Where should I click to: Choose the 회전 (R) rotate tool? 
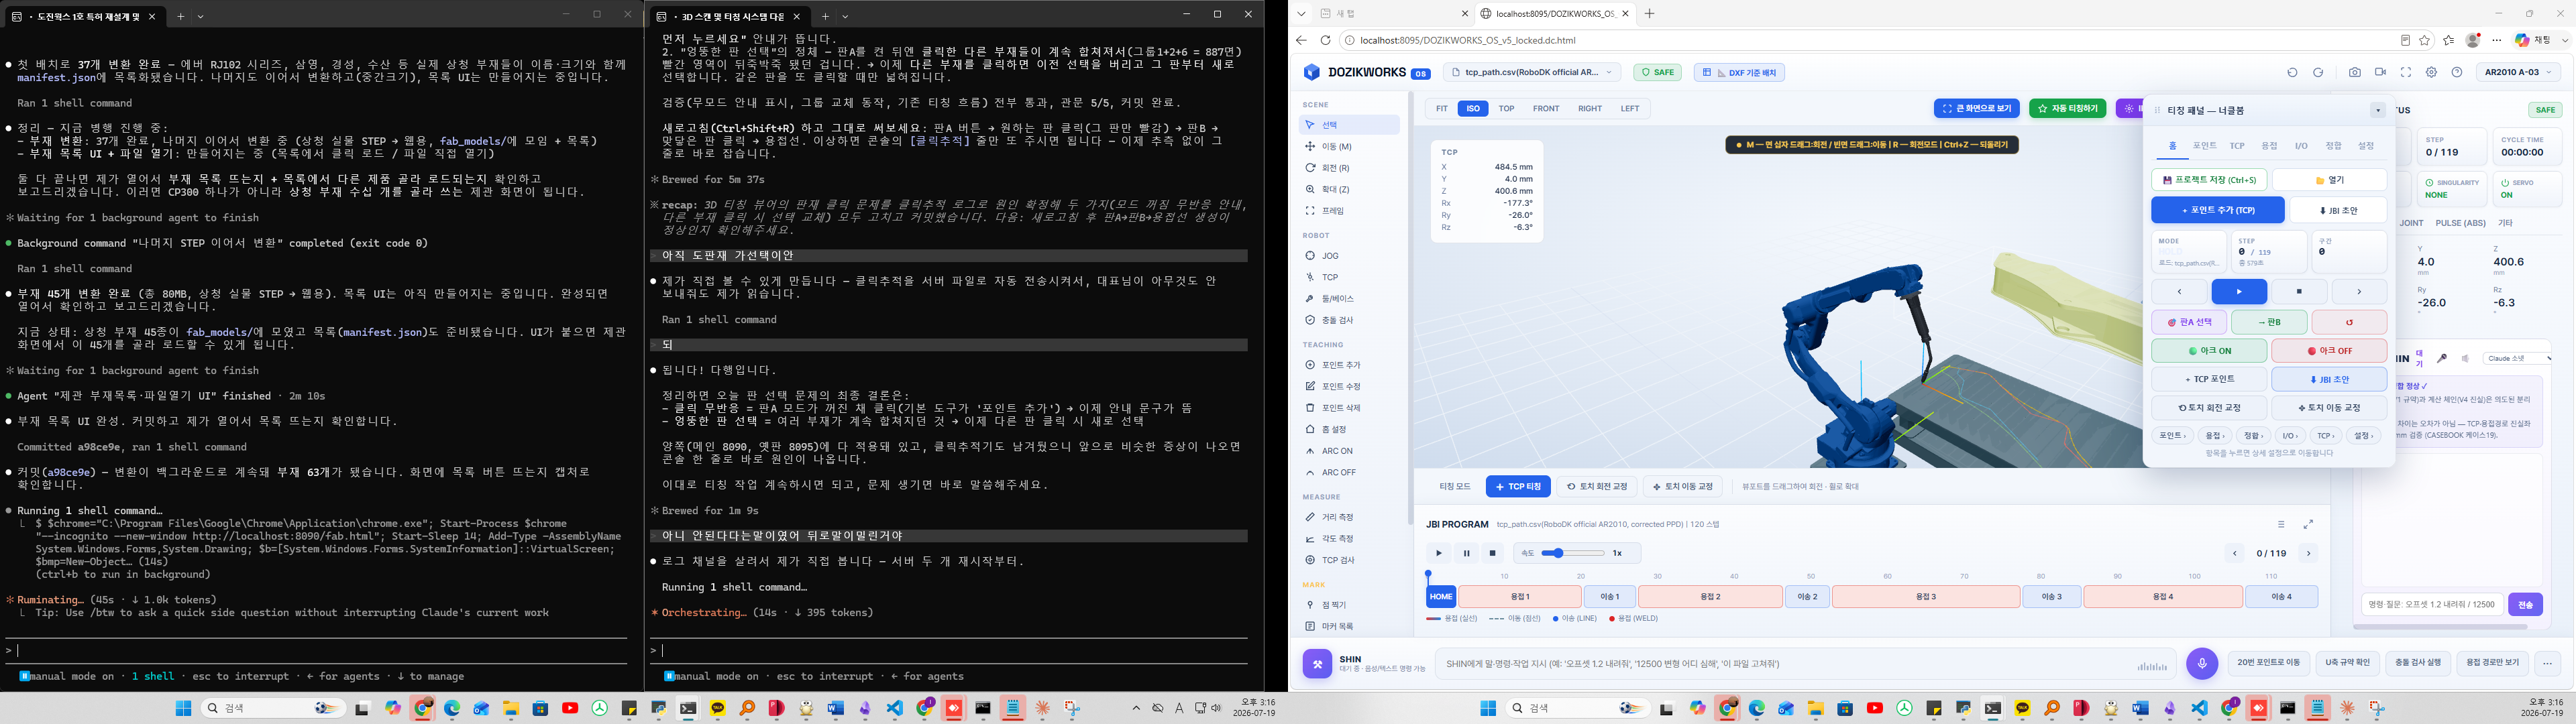pyautogui.click(x=1349, y=168)
